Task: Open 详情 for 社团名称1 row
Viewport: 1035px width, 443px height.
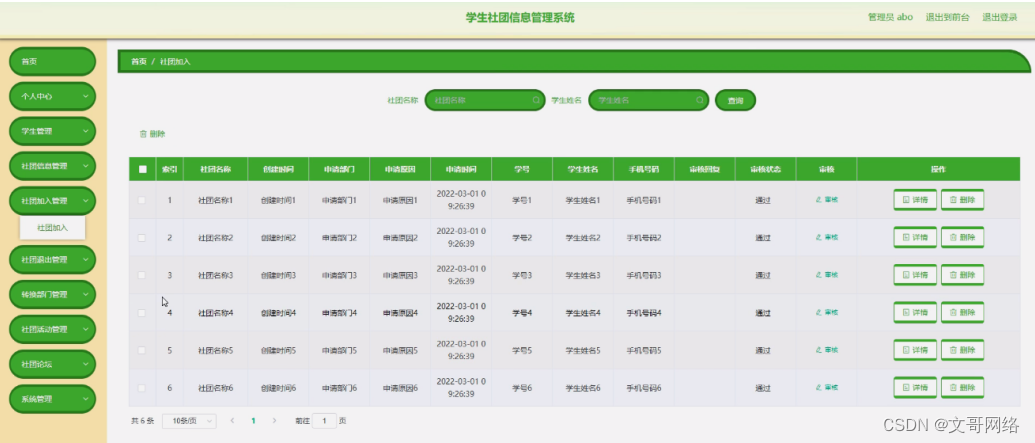Action: [x=915, y=199]
